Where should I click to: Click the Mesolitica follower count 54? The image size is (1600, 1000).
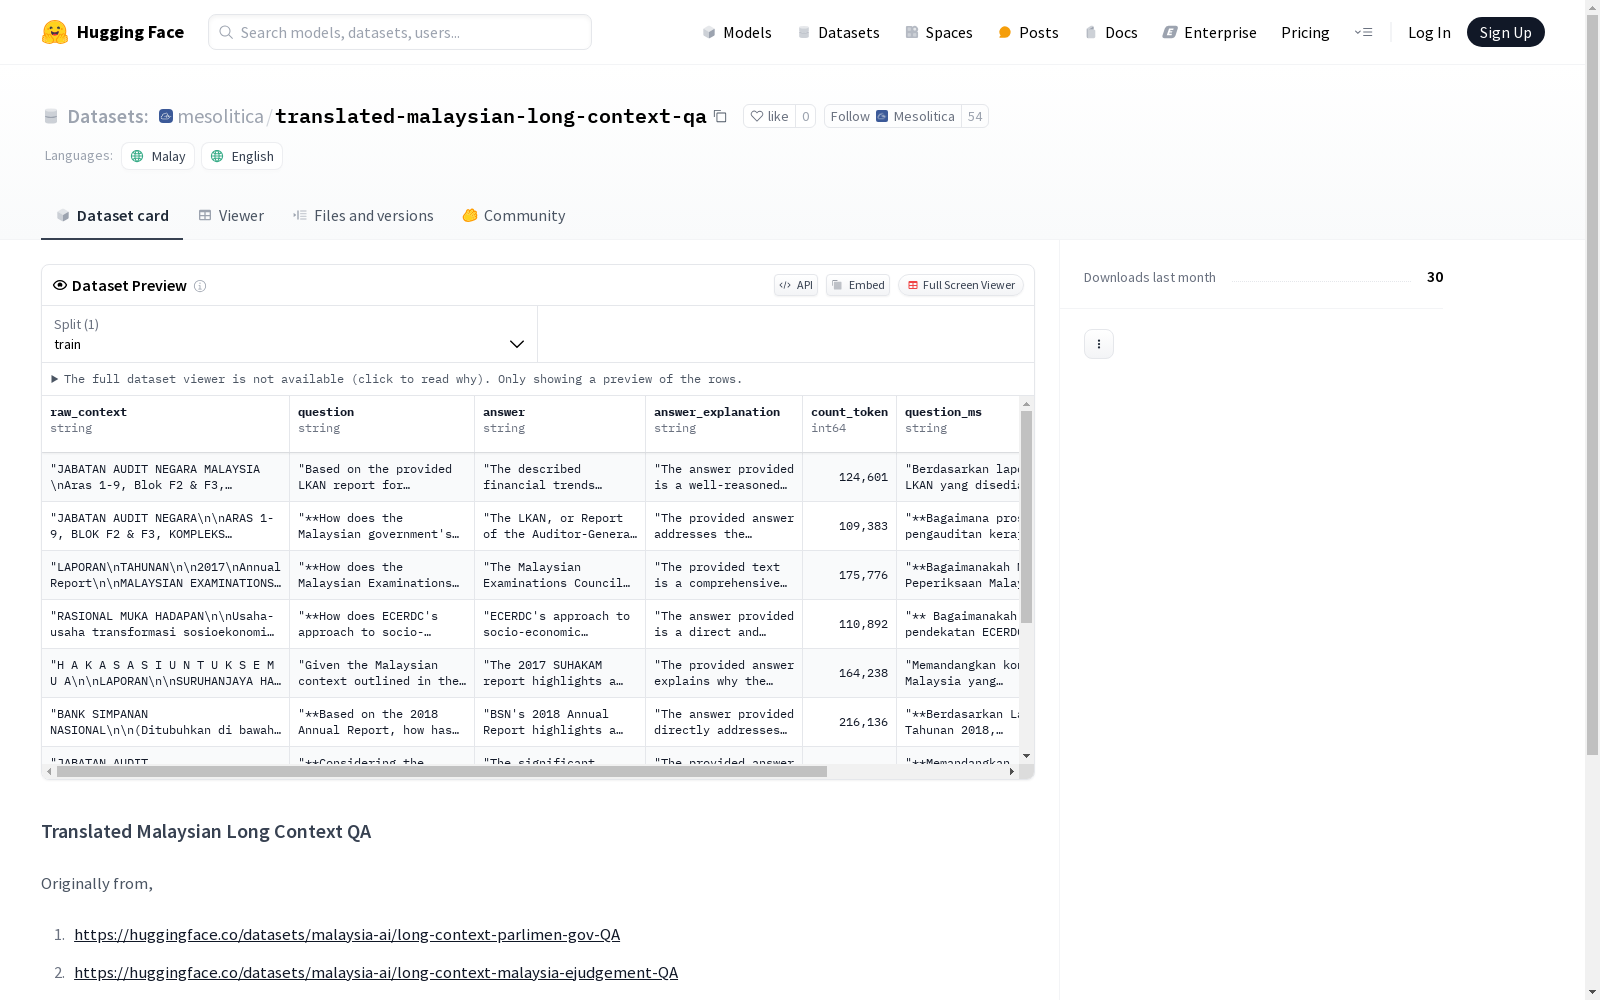pyautogui.click(x=975, y=116)
